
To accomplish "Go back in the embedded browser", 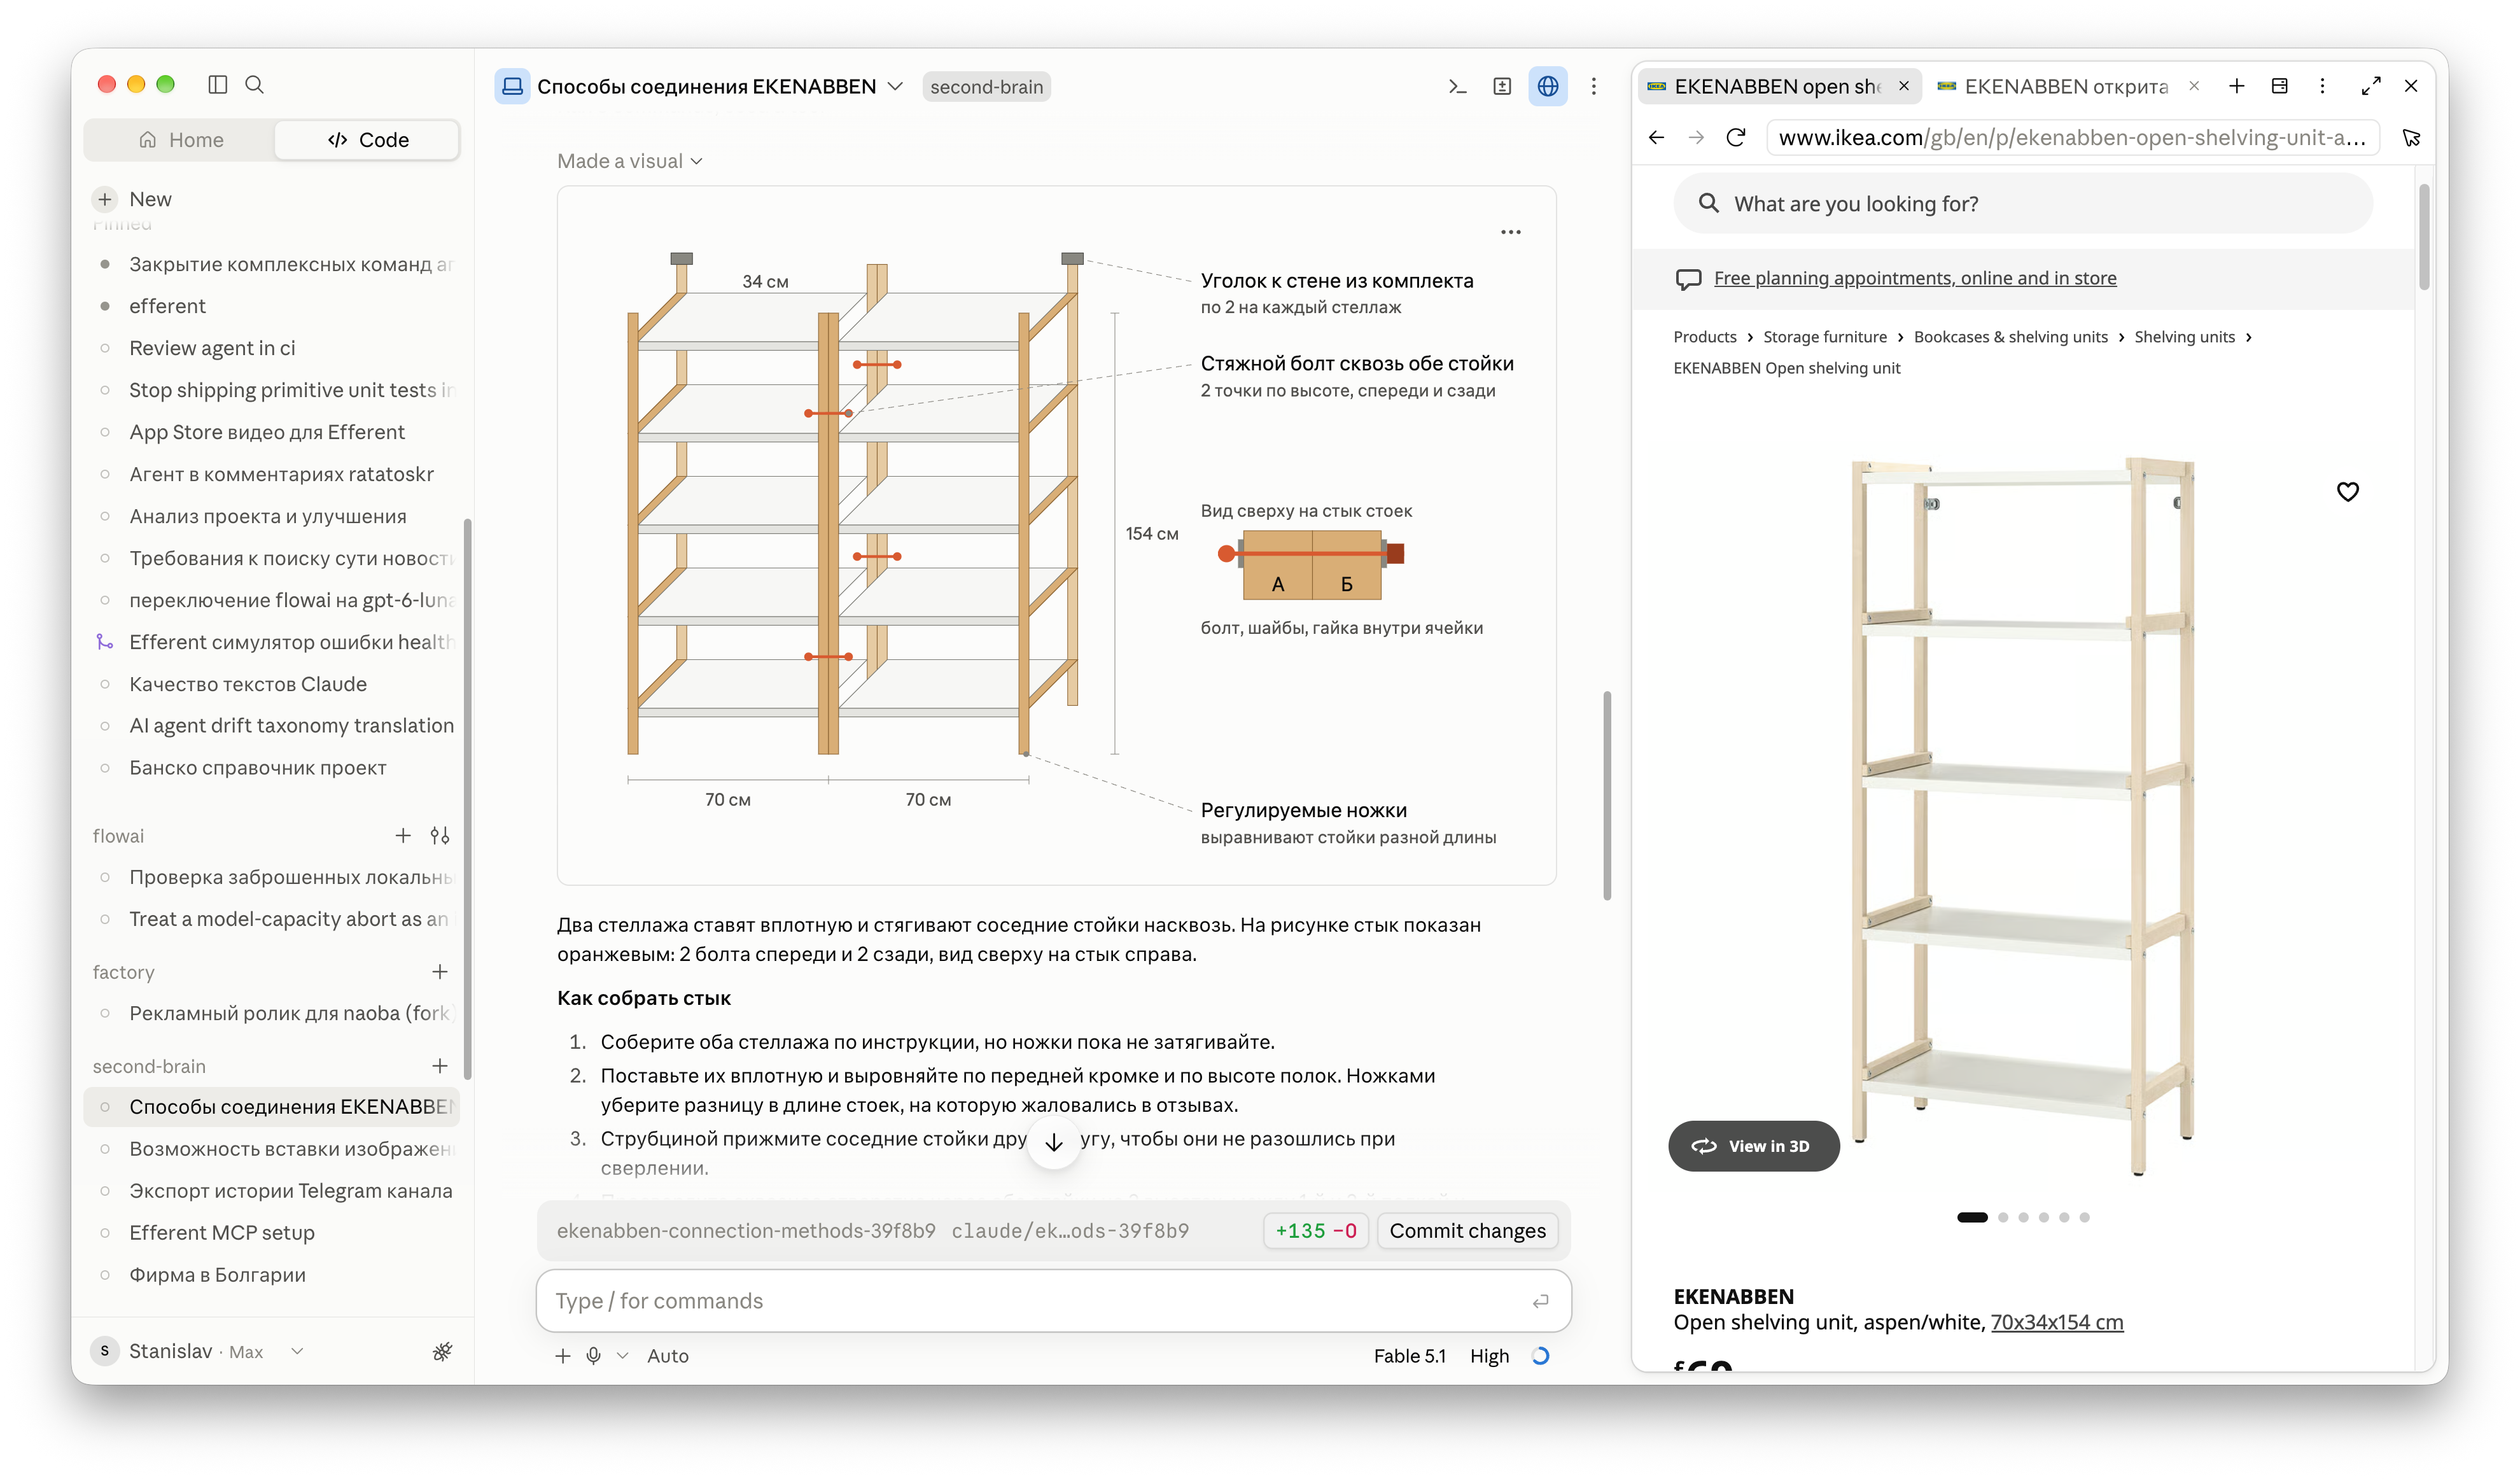I will point(1656,138).
